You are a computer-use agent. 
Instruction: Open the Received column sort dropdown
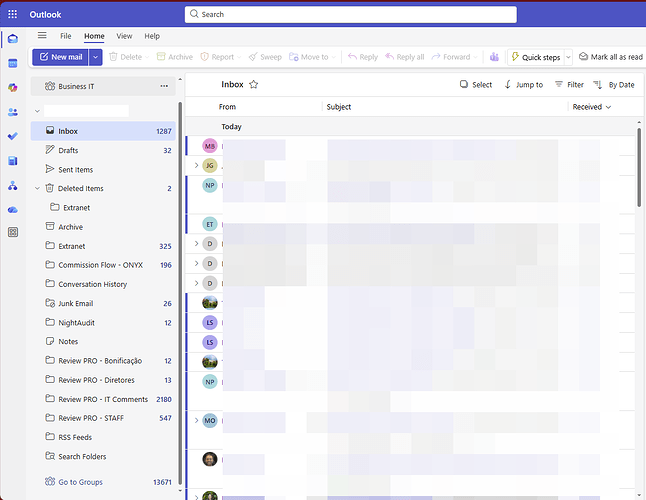tap(592, 107)
